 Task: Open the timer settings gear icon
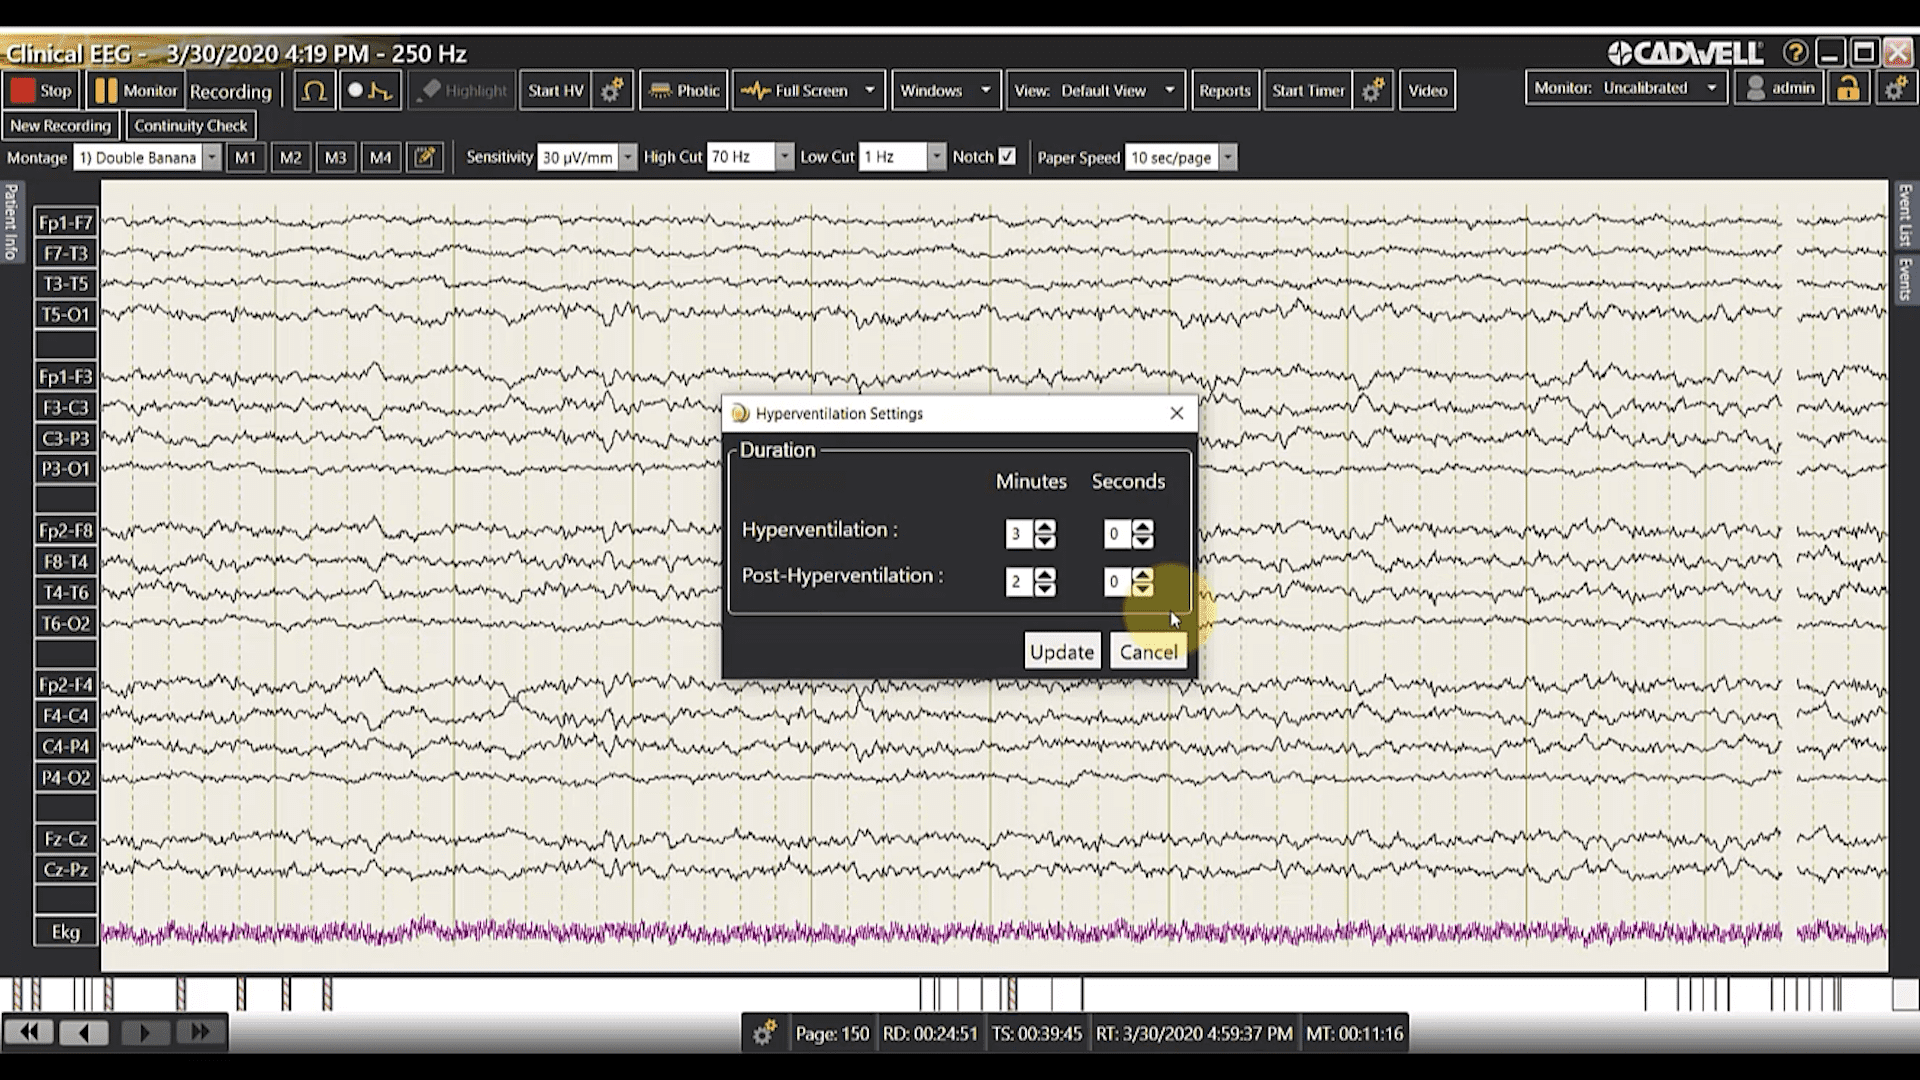coord(1373,90)
